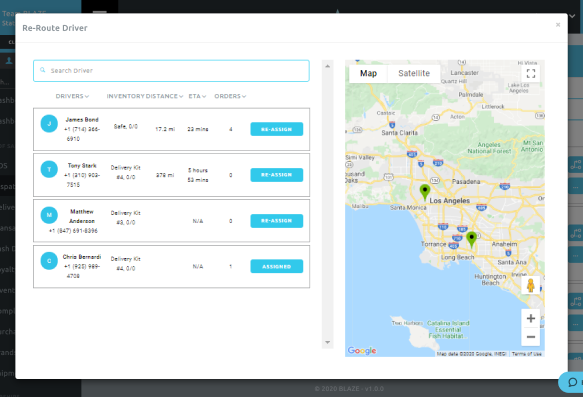The height and width of the screenshot is (397, 583).
Task: Toggle fullscreen map view
Action: 531,73
